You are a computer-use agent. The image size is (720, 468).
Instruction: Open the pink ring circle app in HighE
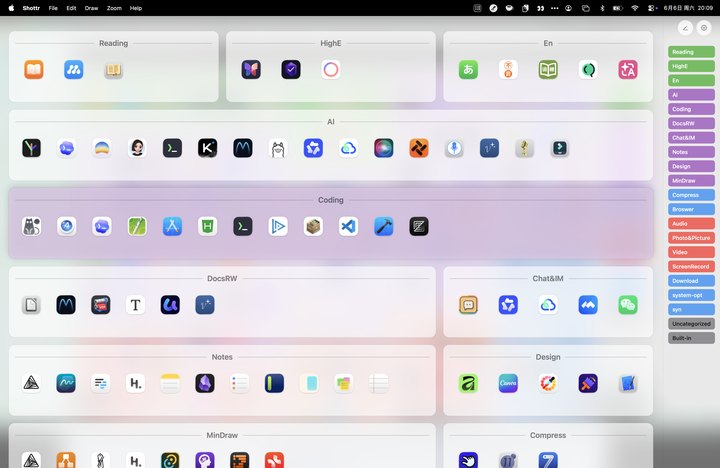(x=331, y=70)
